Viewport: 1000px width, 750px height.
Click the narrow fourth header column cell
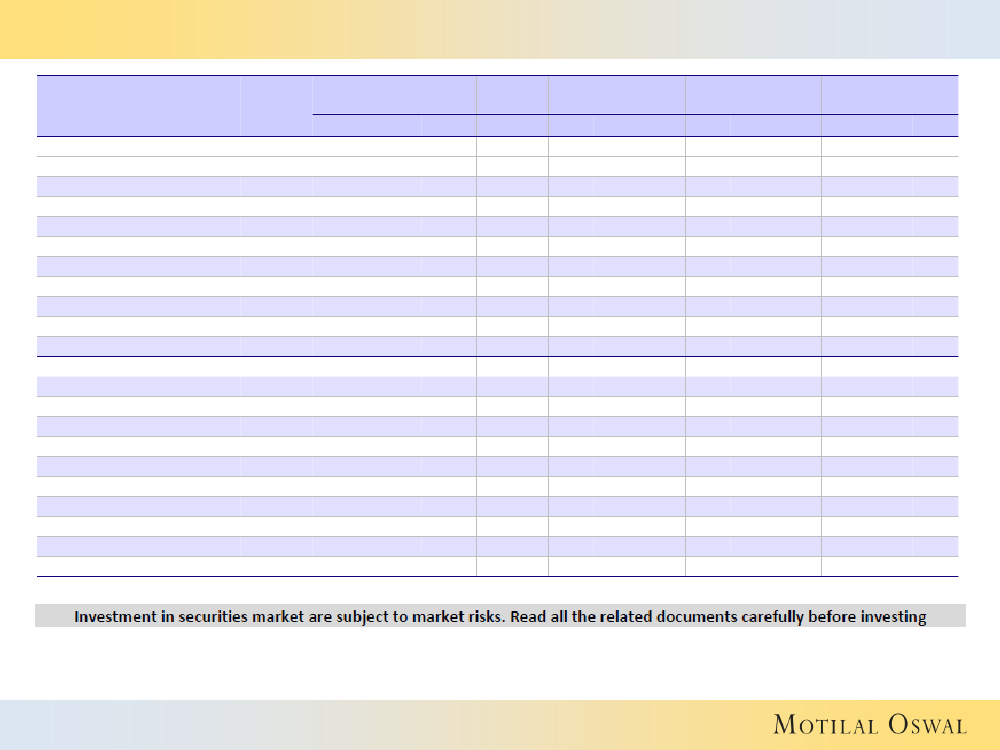tap(512, 95)
